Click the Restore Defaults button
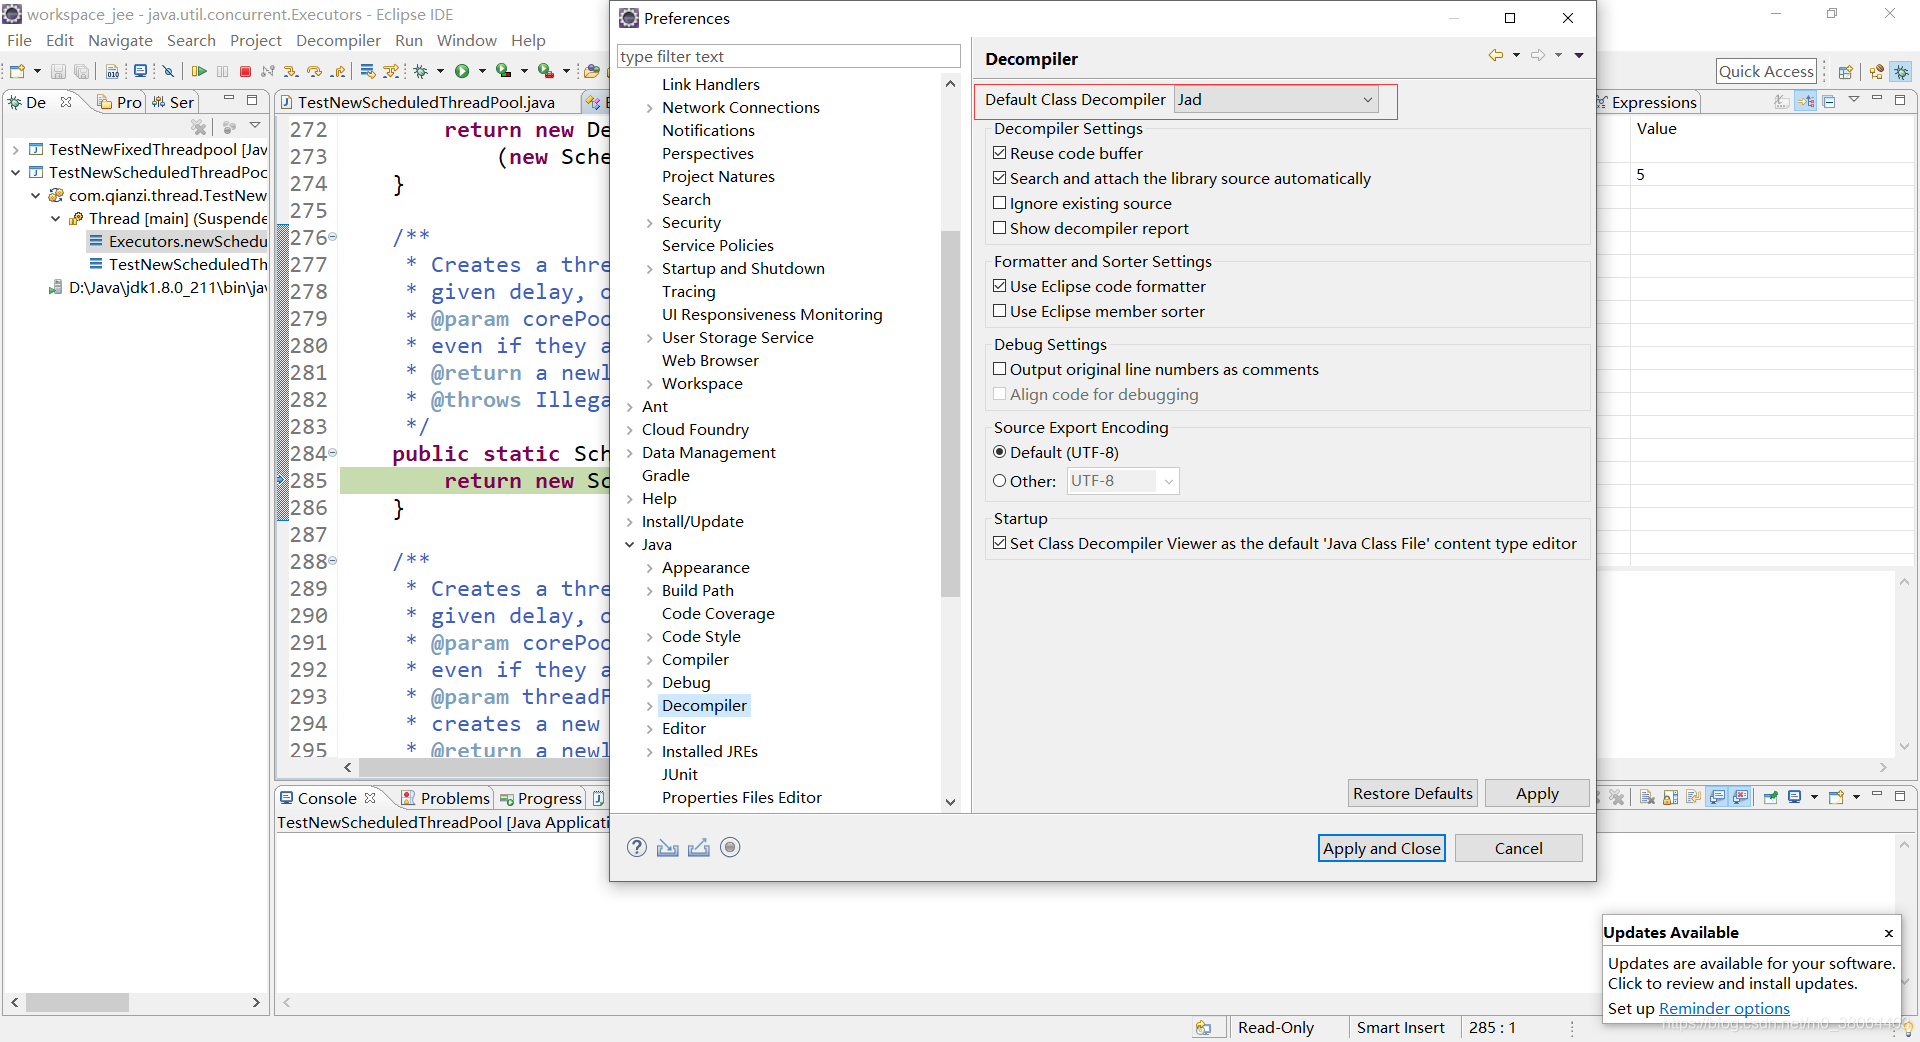 point(1412,793)
